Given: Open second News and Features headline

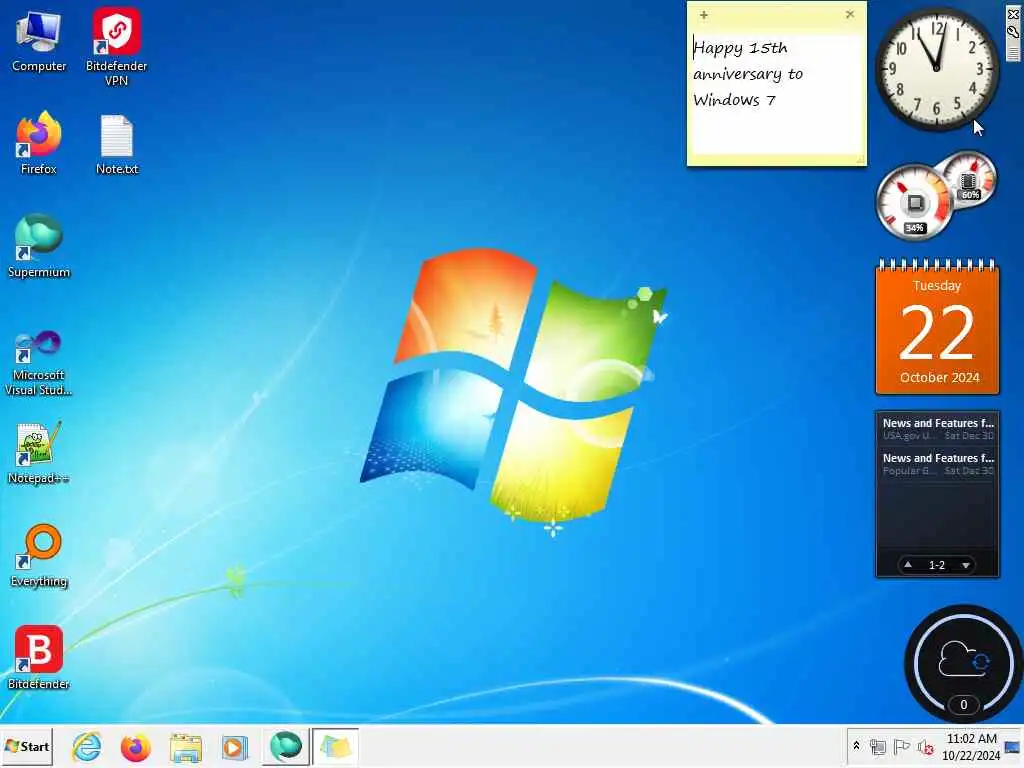Looking at the screenshot, I should [x=938, y=464].
